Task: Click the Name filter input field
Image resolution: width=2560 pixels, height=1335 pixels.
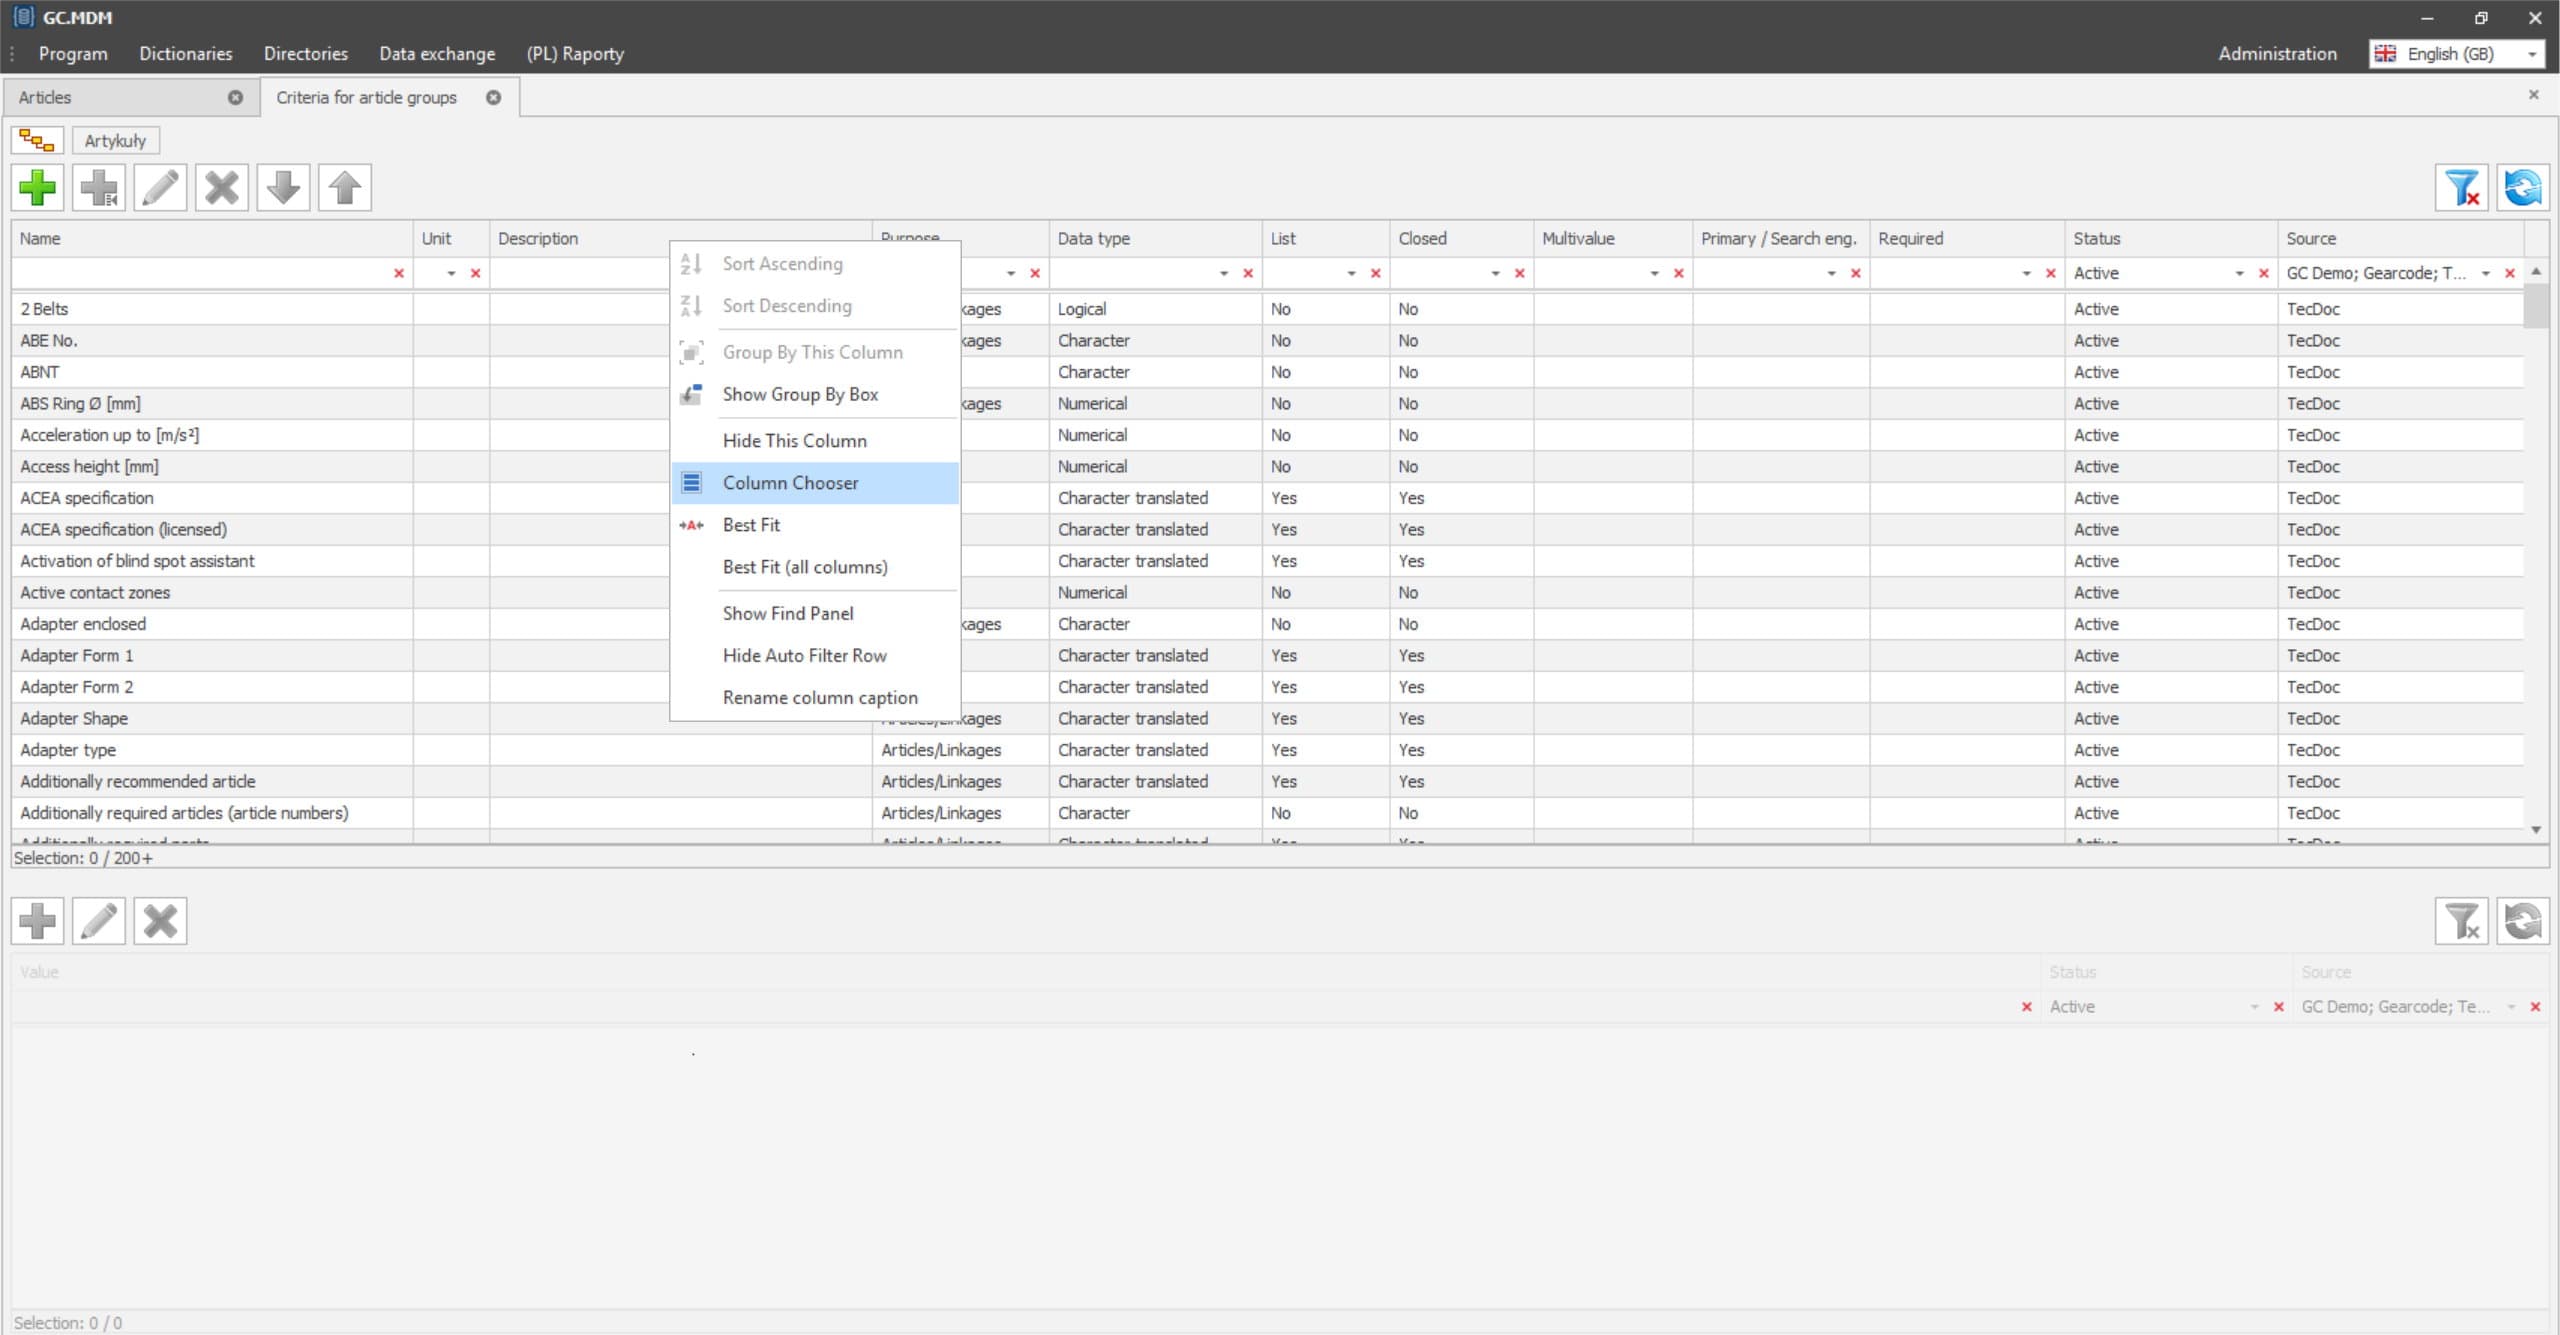Action: 200,273
